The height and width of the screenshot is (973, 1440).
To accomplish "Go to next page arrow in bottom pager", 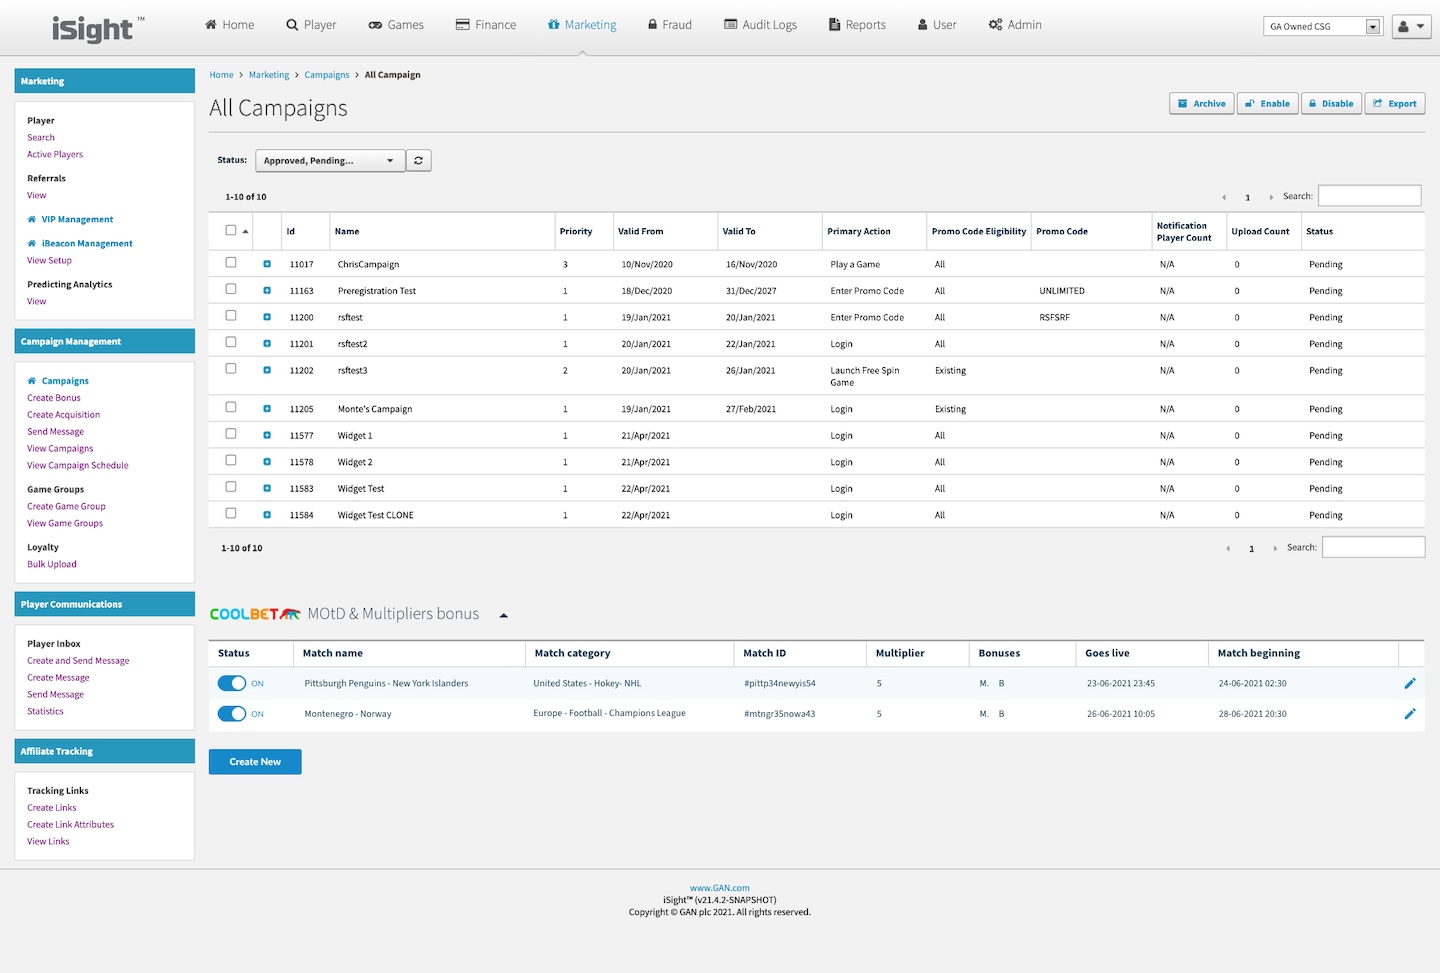I will [x=1275, y=549].
